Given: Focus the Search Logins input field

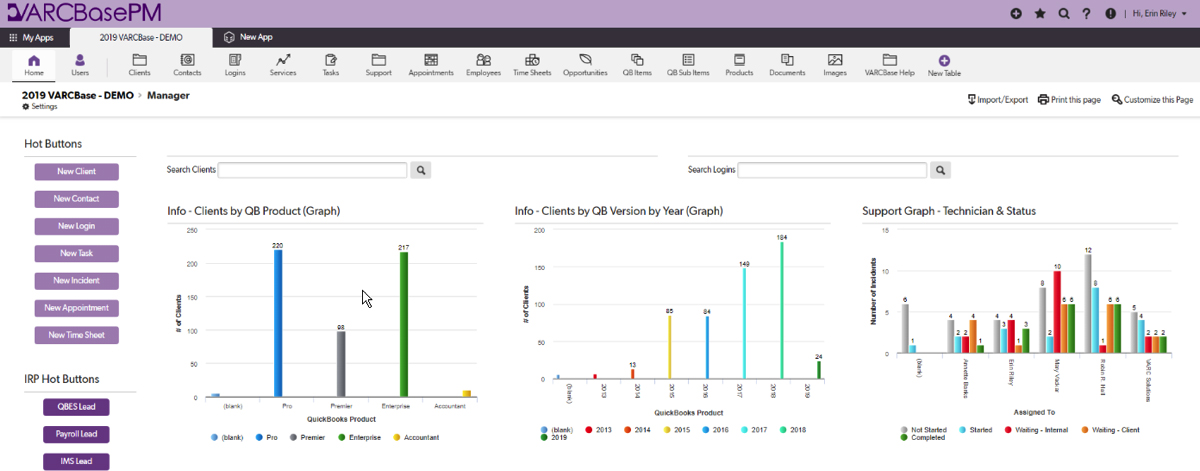Looking at the screenshot, I should (832, 170).
